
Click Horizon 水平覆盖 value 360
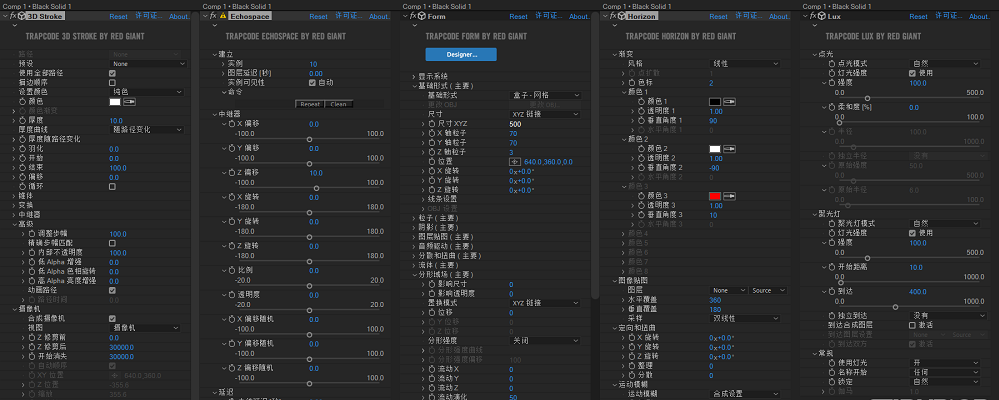coord(715,300)
